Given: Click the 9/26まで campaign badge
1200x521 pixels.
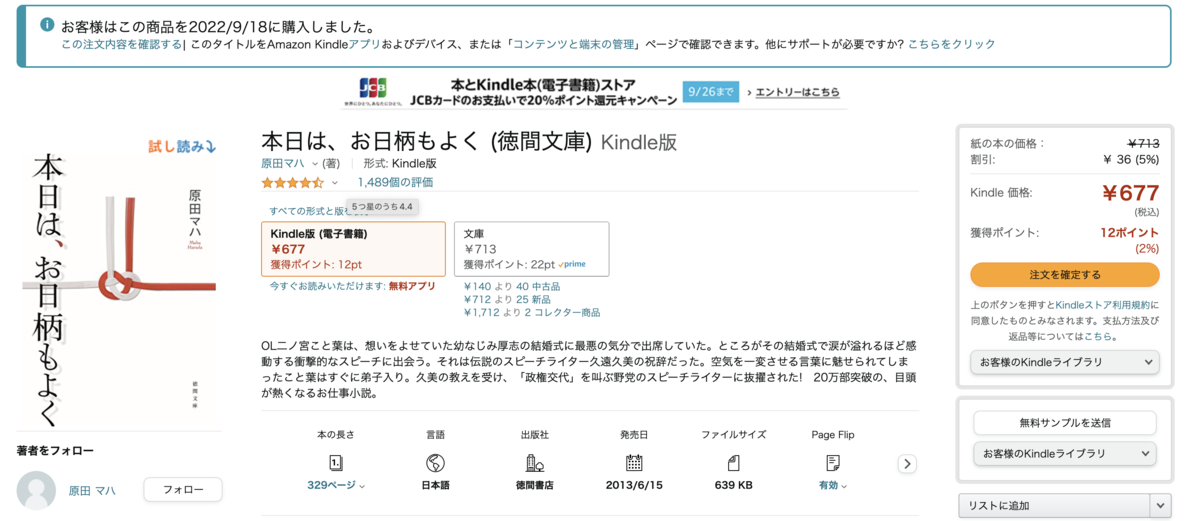Looking at the screenshot, I should pyautogui.click(x=710, y=92).
